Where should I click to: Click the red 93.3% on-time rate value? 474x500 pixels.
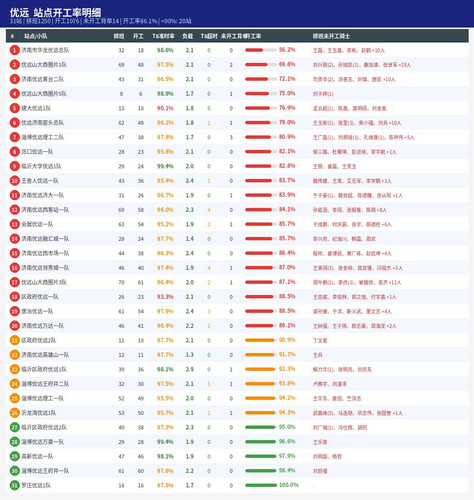[x=165, y=297]
